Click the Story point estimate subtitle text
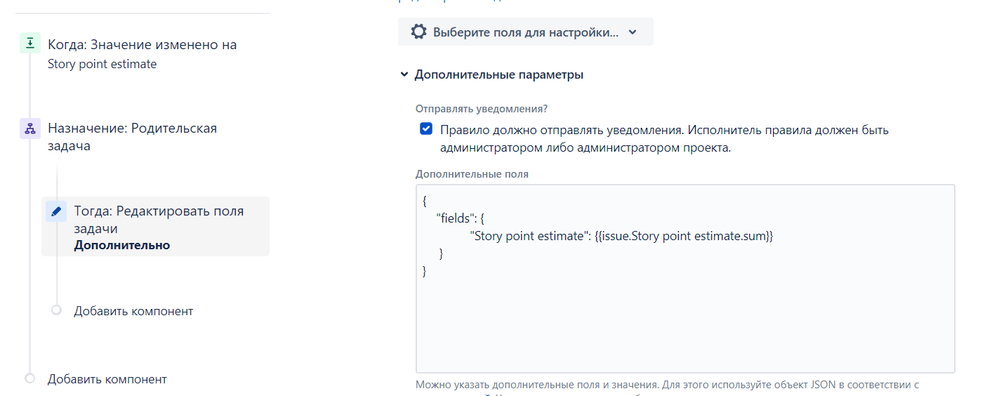The width and height of the screenshot is (999, 396). [102, 64]
